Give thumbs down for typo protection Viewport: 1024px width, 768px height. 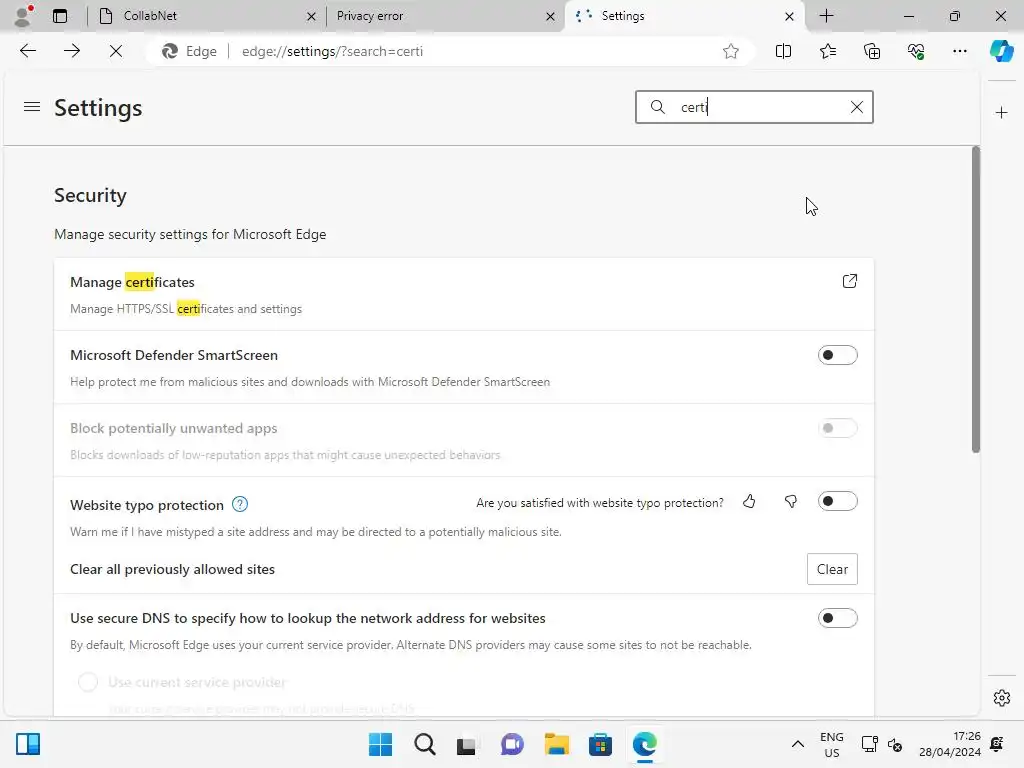pyautogui.click(x=790, y=502)
